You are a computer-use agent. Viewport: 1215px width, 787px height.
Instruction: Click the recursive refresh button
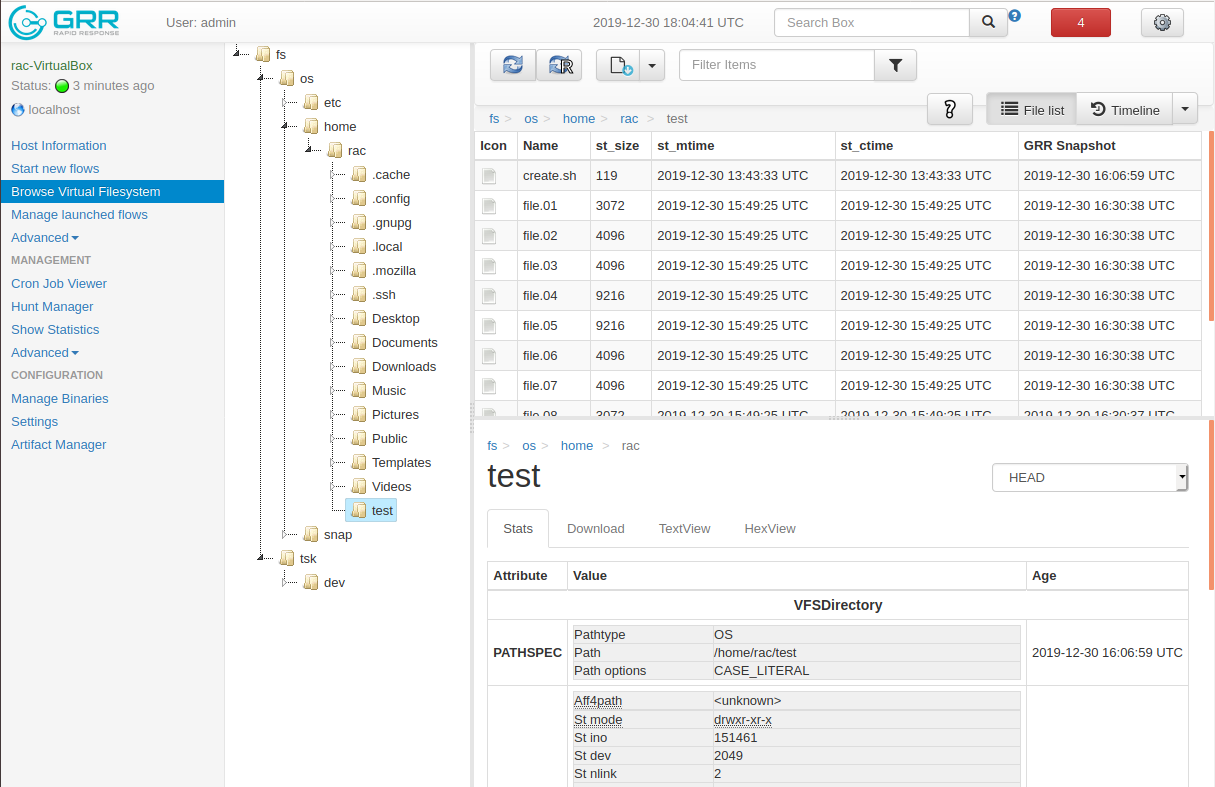click(x=559, y=65)
